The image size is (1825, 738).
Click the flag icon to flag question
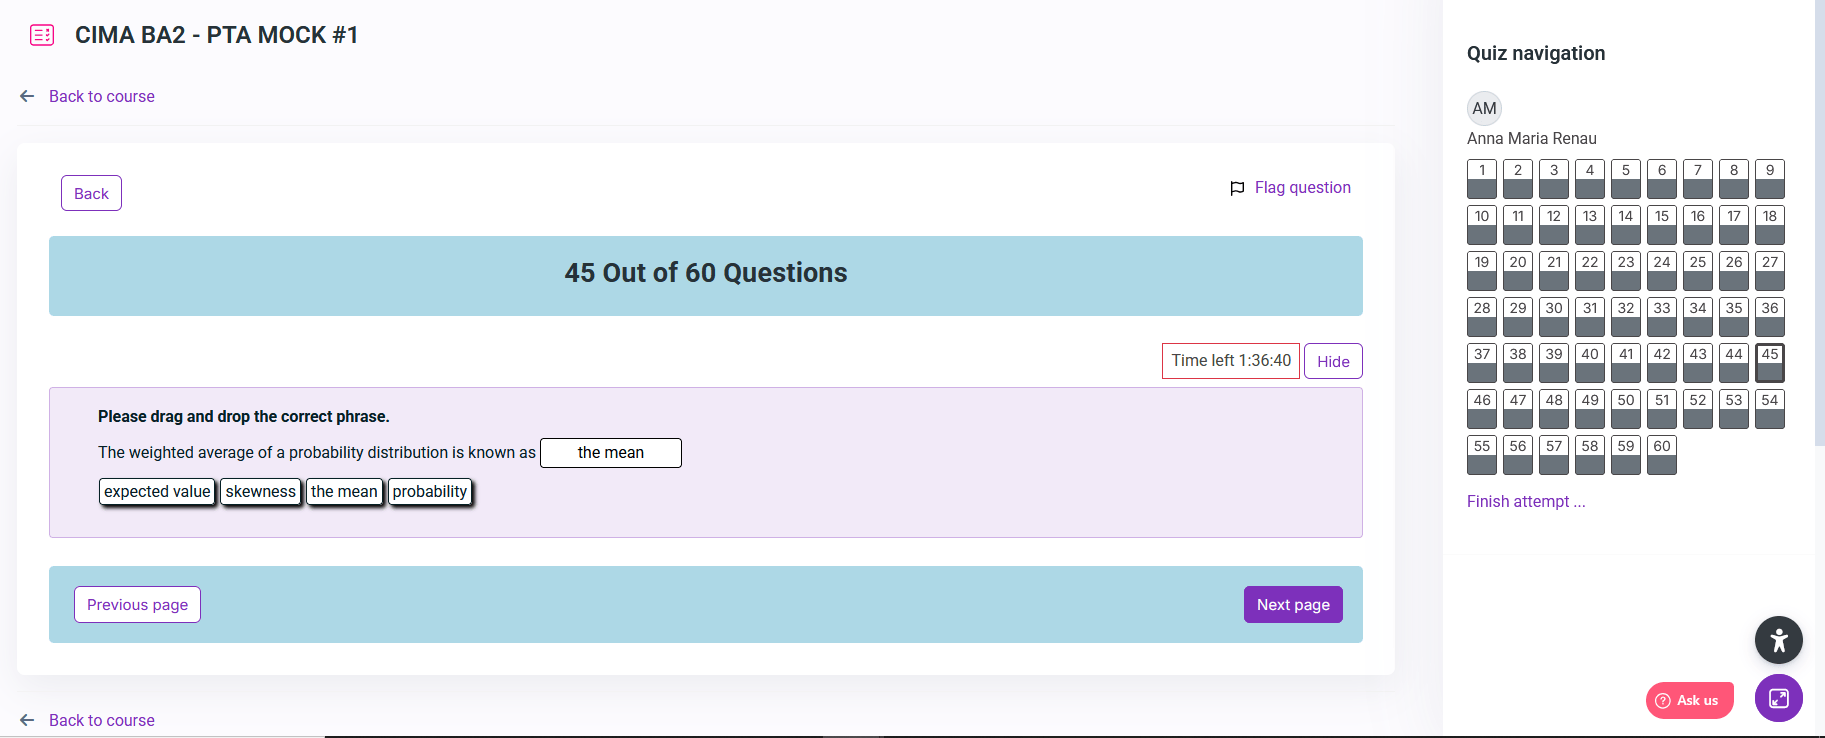point(1237,188)
